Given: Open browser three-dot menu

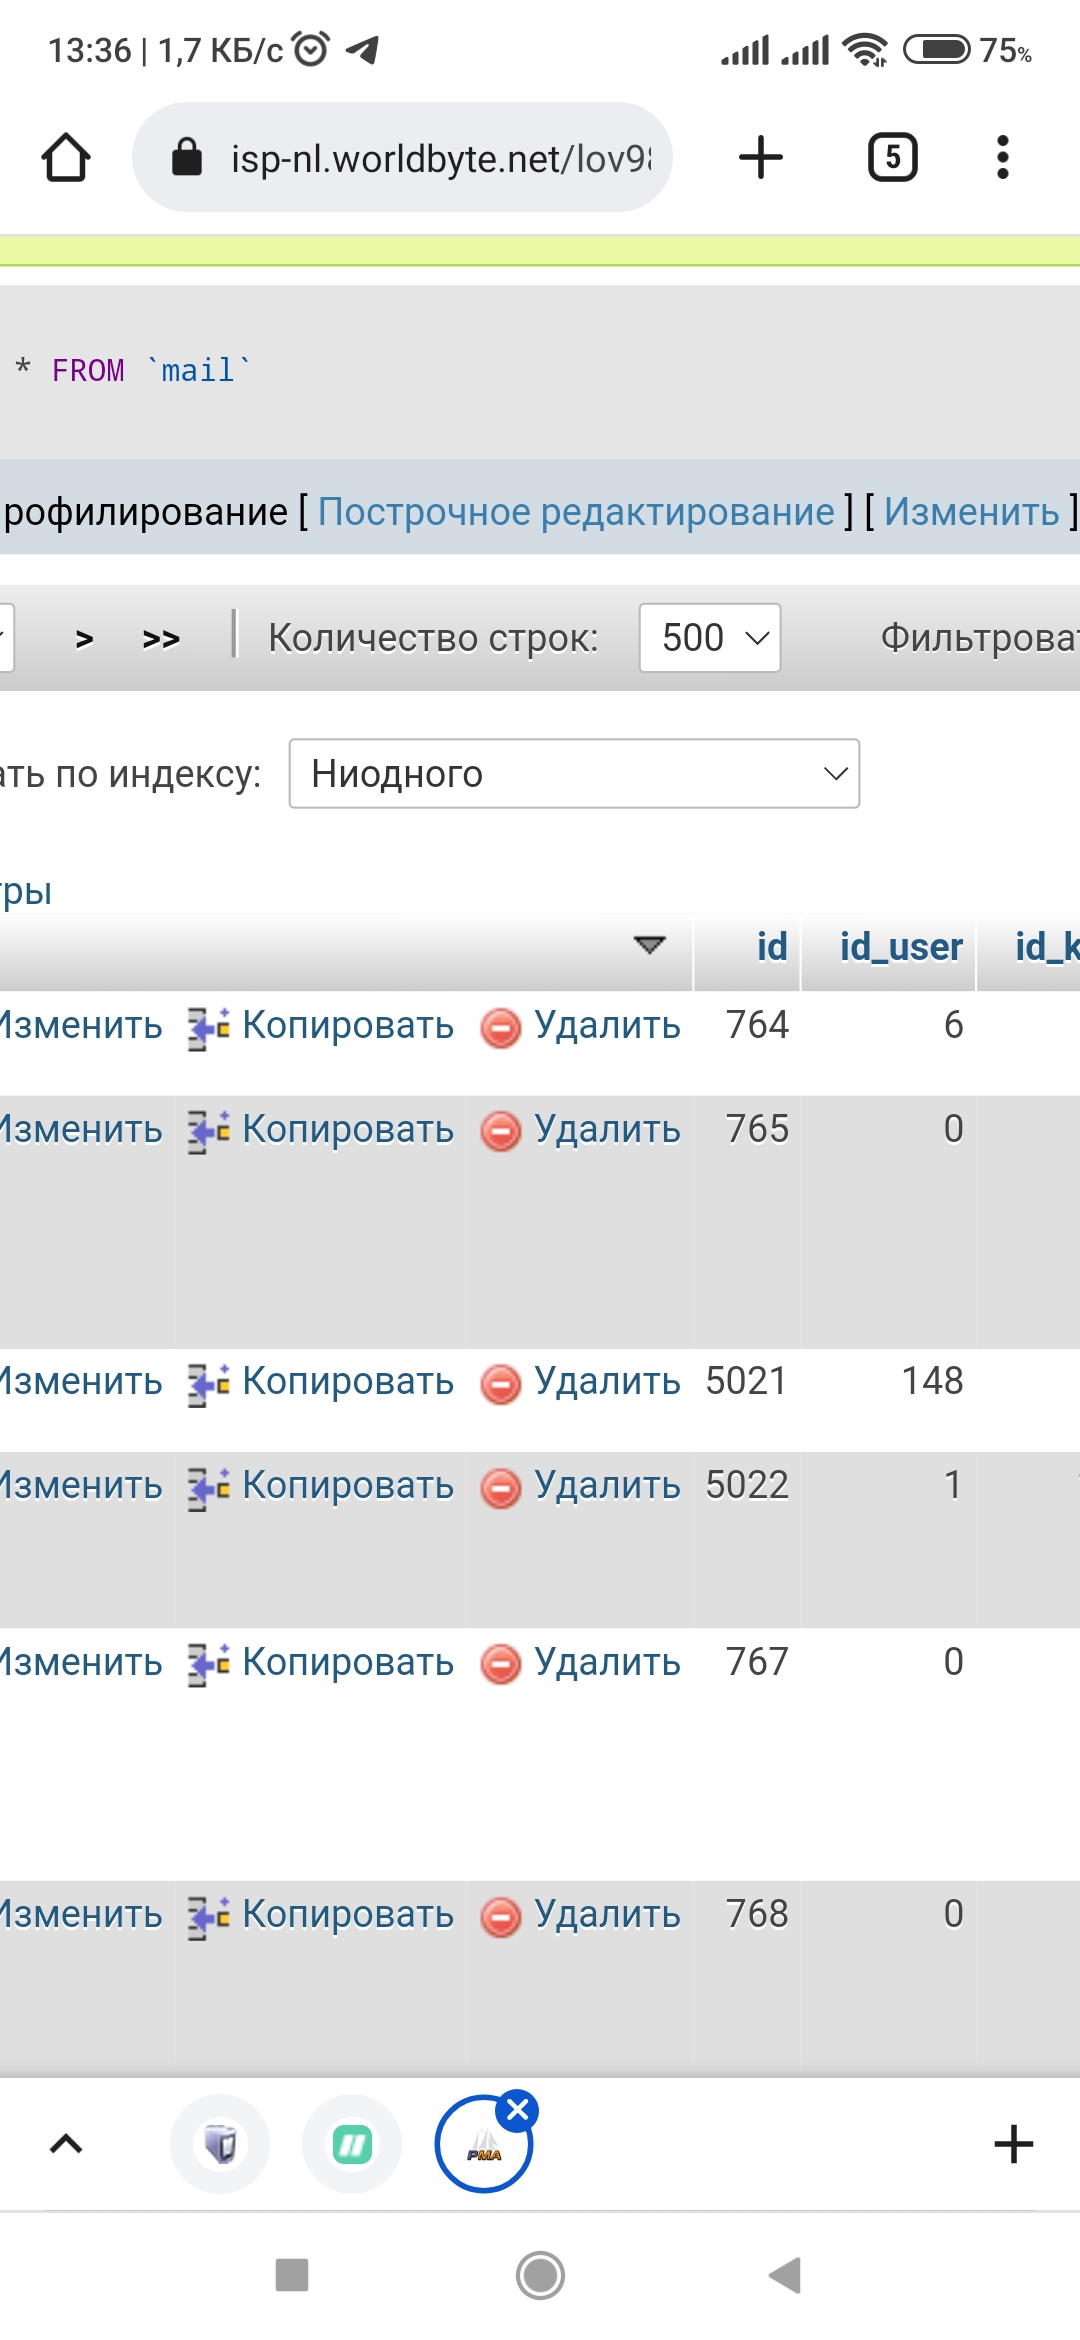Looking at the screenshot, I should tap(1002, 158).
